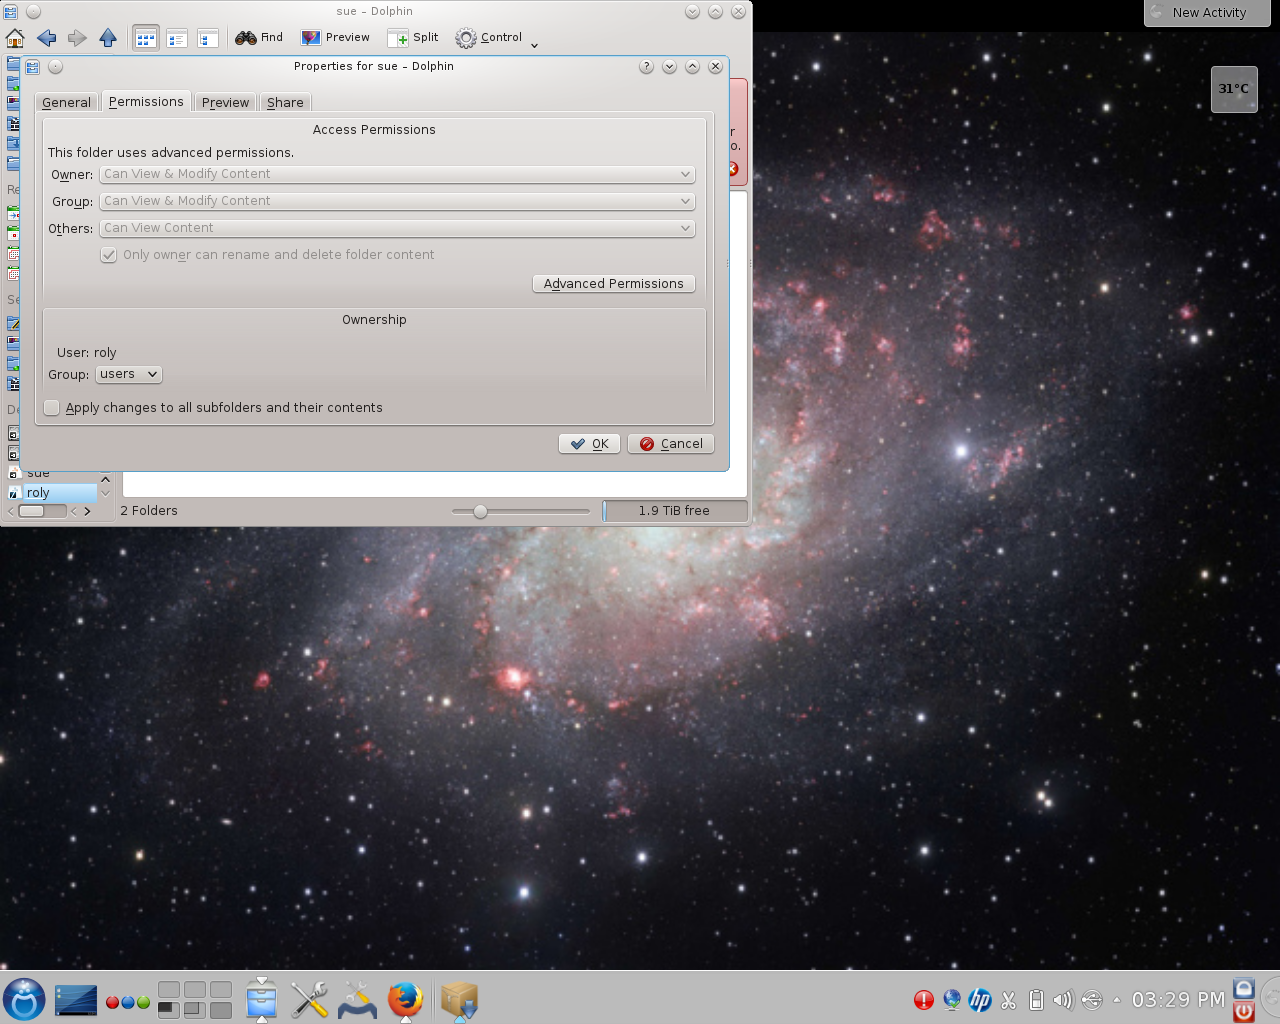Launch Firefox from the taskbar
This screenshot has height=1024, width=1280.
[x=405, y=999]
